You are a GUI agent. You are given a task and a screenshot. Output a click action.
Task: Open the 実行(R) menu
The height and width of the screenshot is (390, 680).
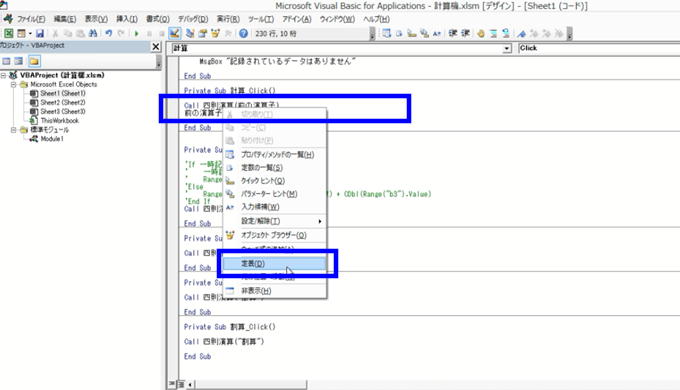[x=228, y=19]
